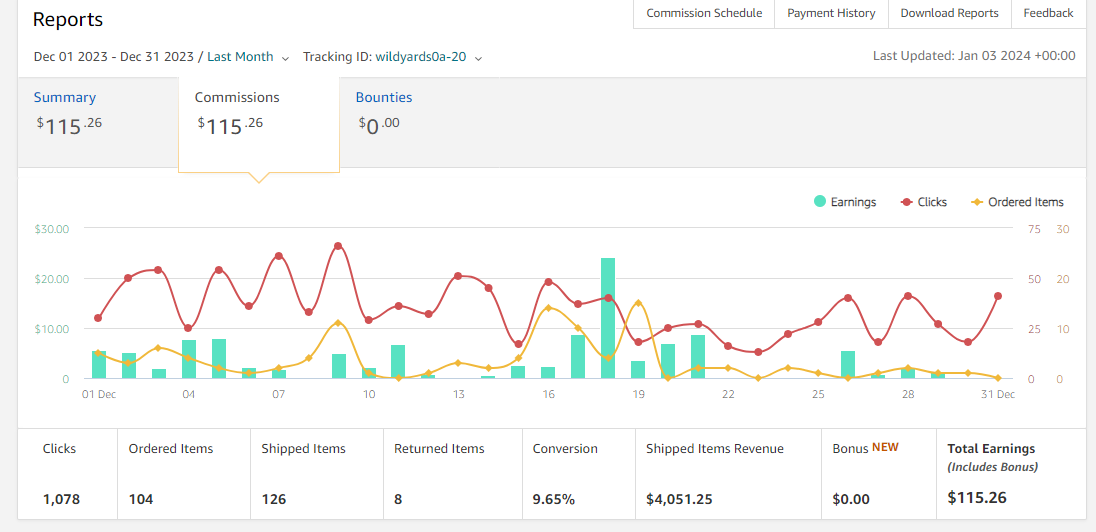Click the 16 date label on the x-axis
This screenshot has height=532, width=1096.
(548, 394)
